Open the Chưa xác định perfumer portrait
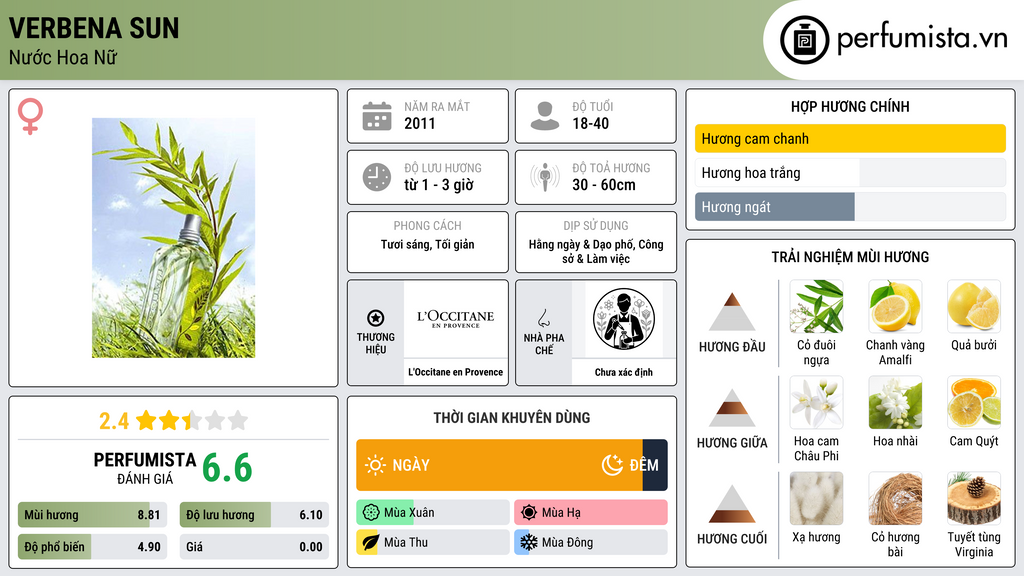1024x576 pixels. tap(624, 319)
